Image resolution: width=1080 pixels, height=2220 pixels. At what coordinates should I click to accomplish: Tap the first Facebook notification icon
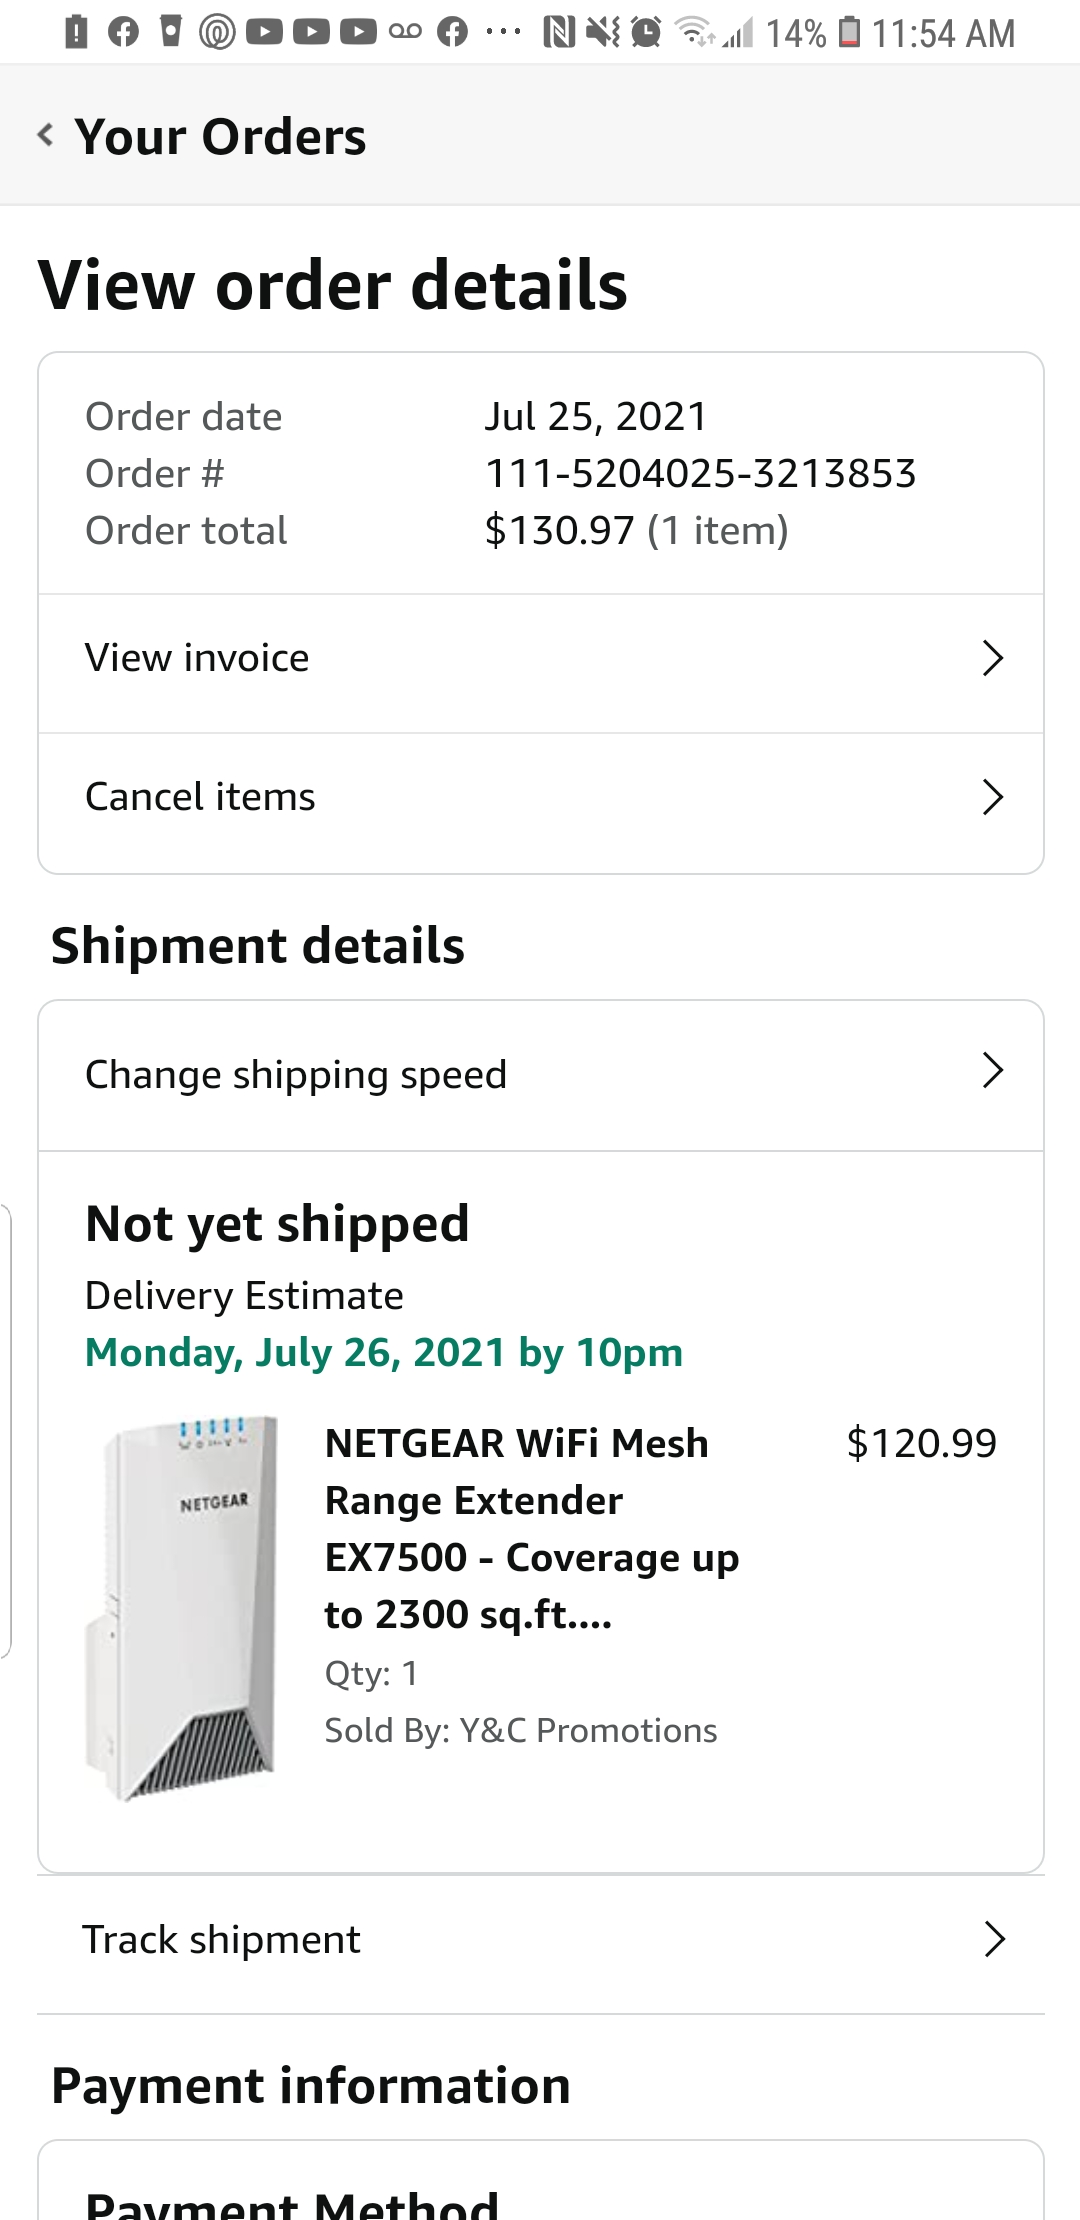coord(123,33)
